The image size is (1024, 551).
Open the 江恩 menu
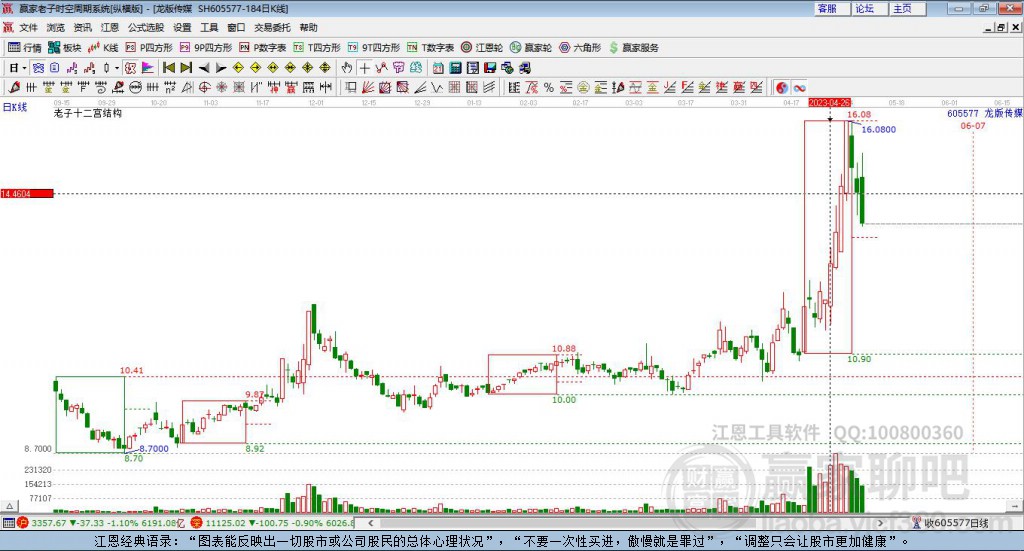pos(110,27)
